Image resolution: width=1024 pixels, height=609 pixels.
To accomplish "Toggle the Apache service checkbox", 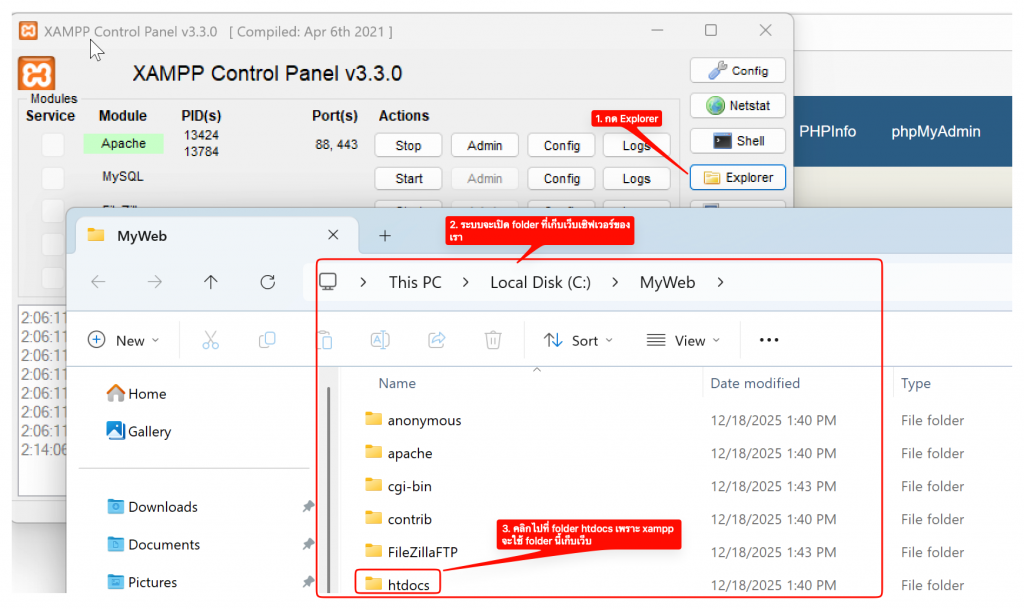I will (x=53, y=145).
